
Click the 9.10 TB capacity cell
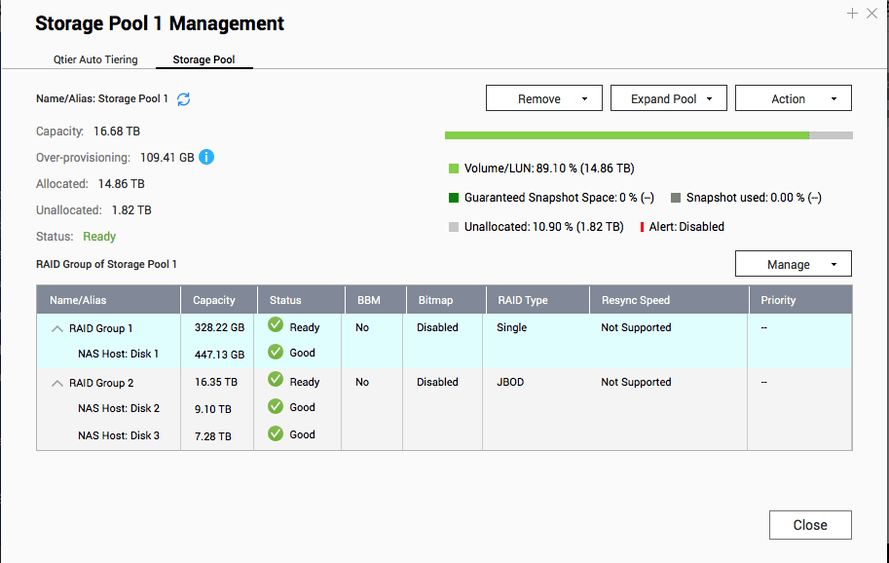(x=213, y=409)
